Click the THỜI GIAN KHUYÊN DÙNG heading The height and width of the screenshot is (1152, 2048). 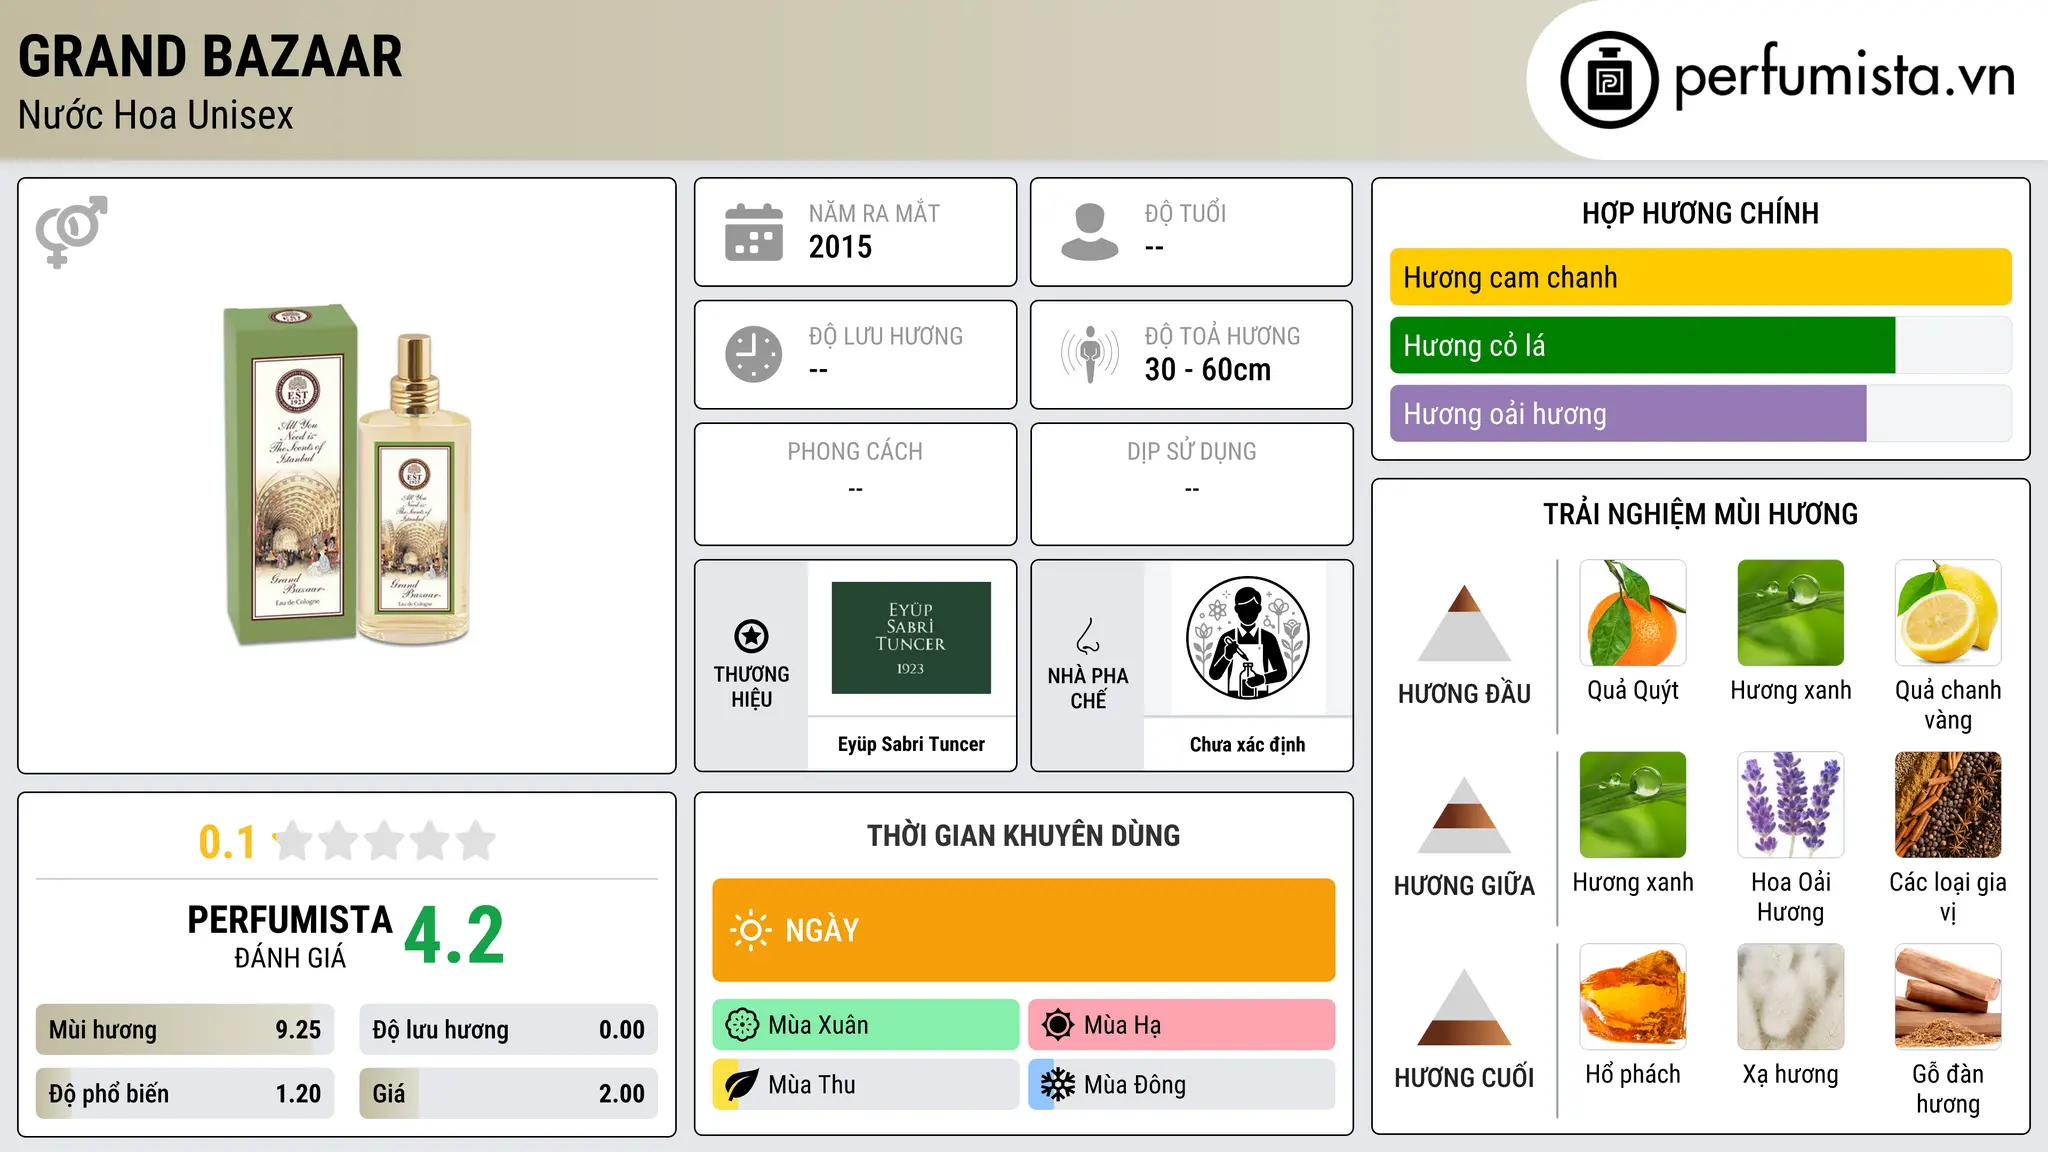tap(1023, 836)
